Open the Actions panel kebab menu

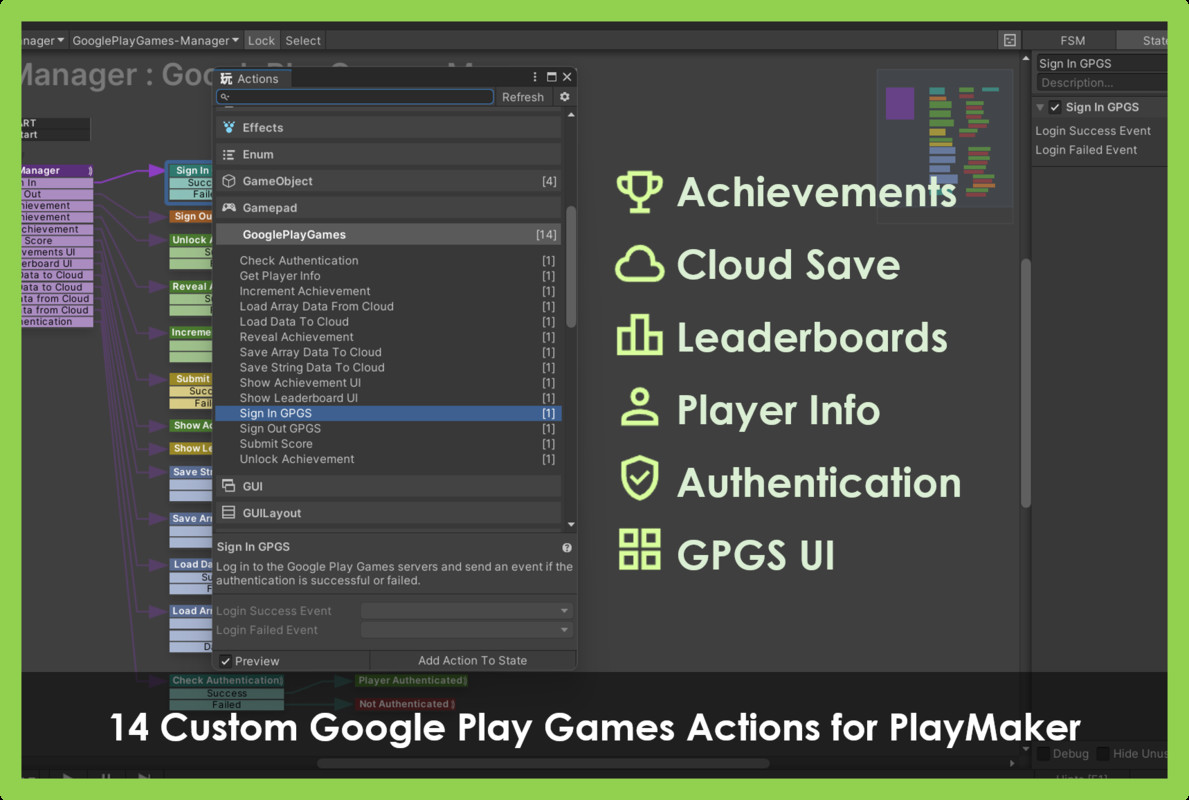click(534, 76)
